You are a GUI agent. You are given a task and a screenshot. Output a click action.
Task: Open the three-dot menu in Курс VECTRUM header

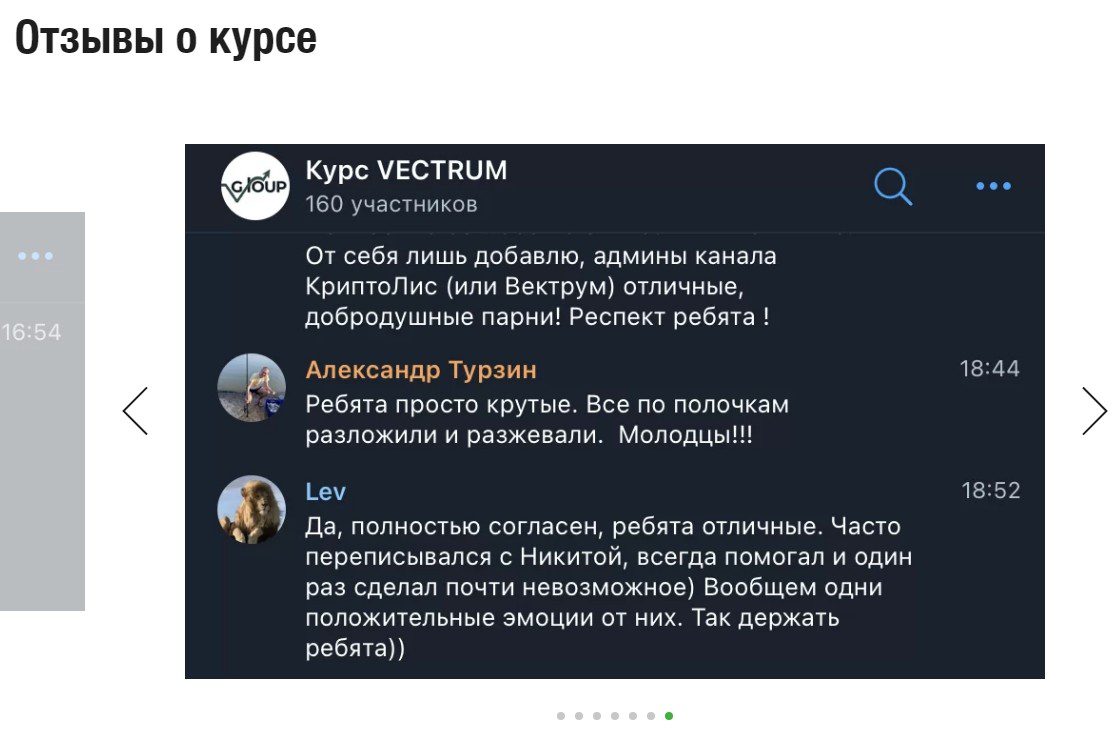[x=993, y=186]
